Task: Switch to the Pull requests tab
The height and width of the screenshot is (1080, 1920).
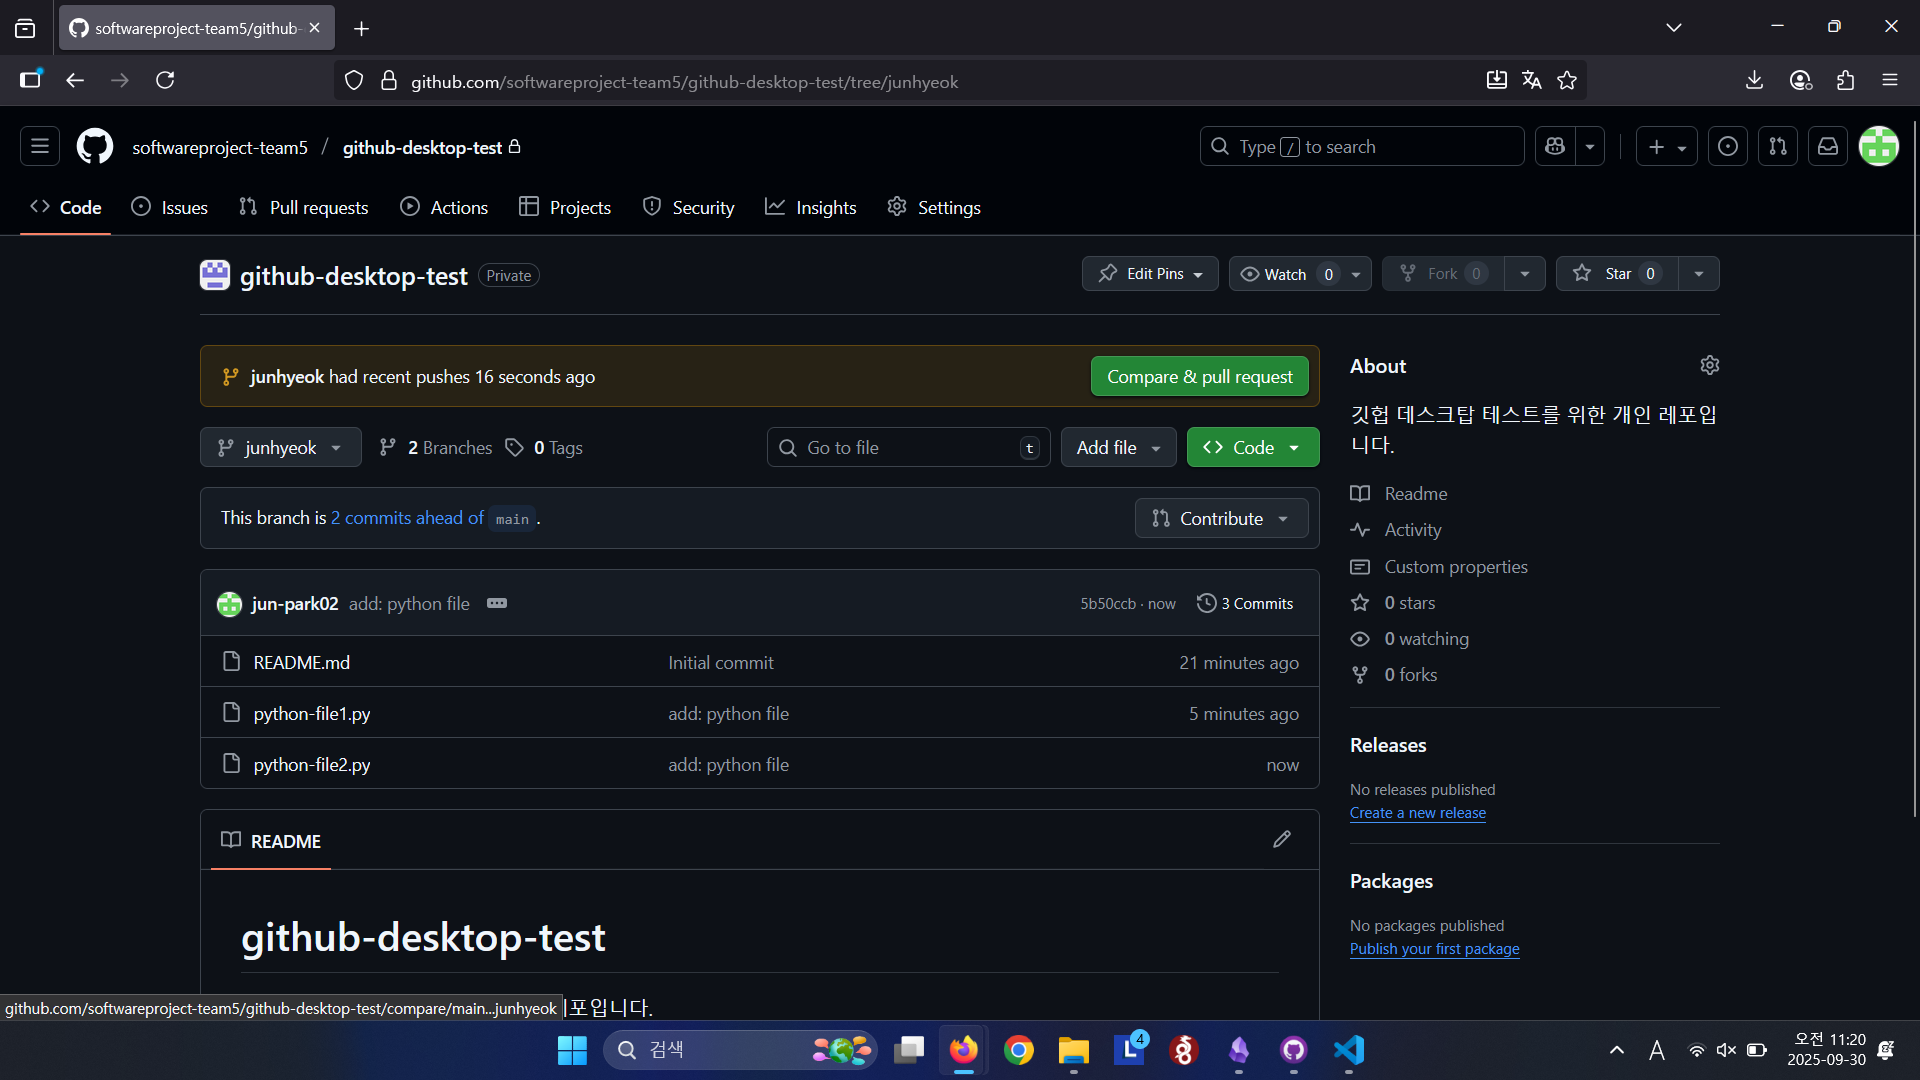Action: point(304,208)
